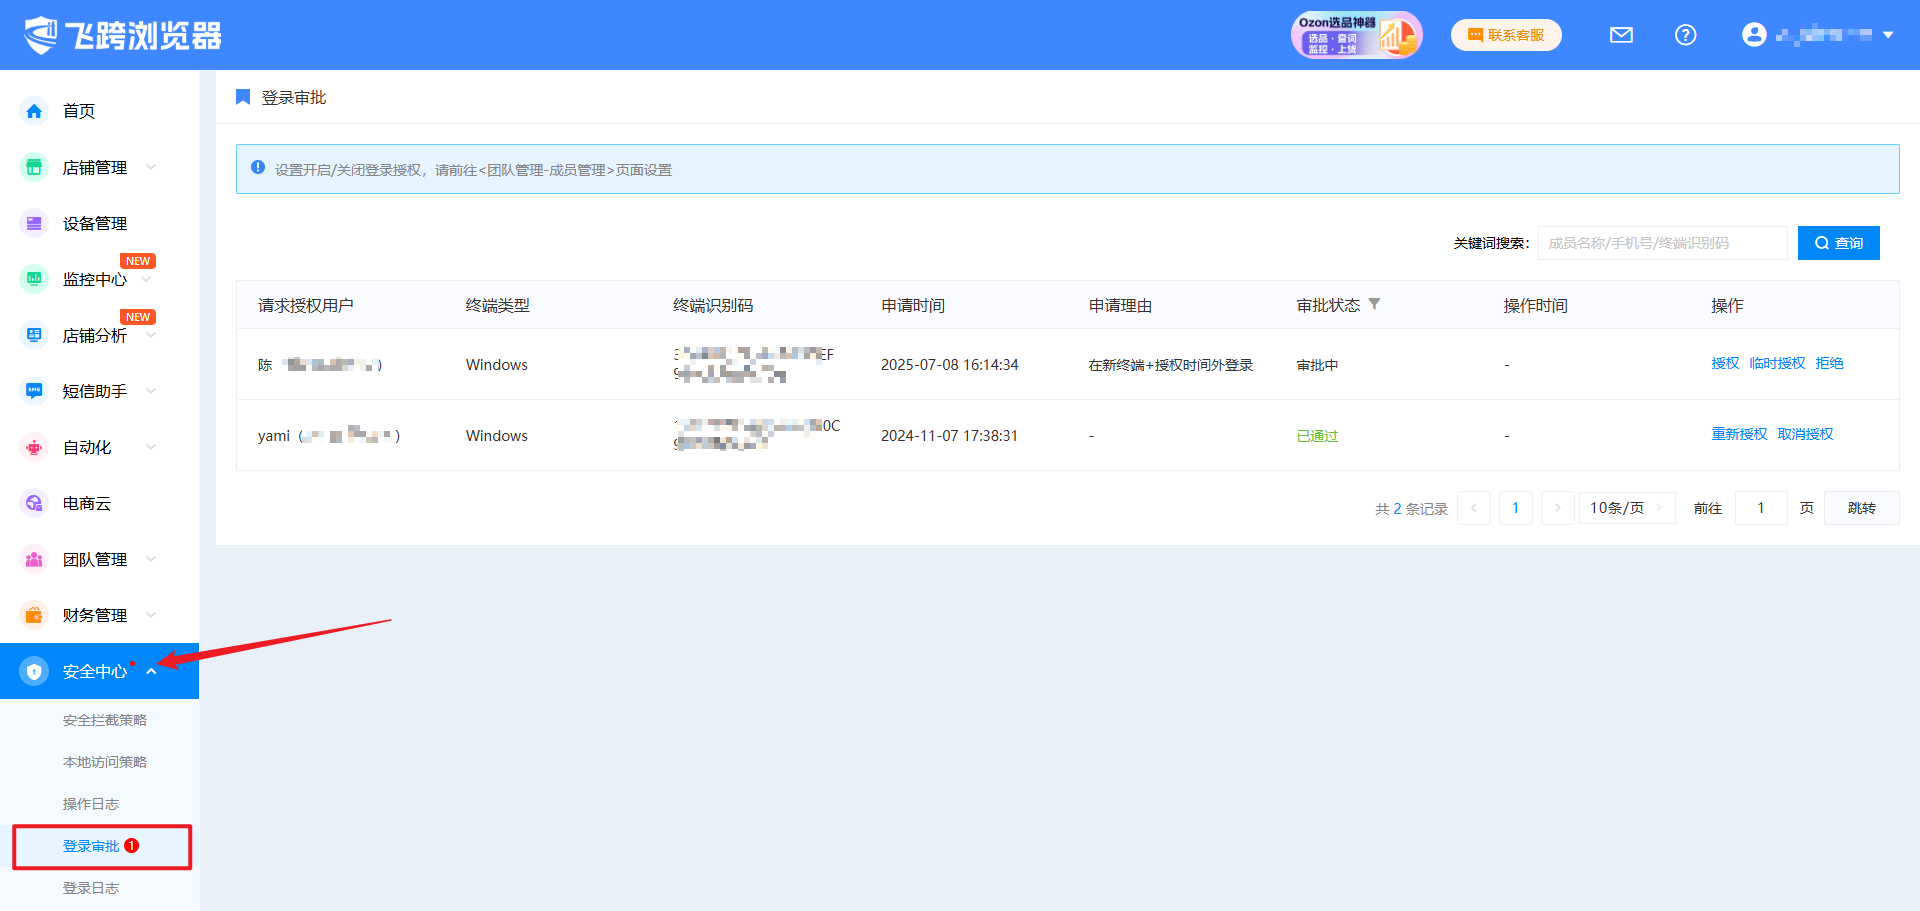The height and width of the screenshot is (911, 1920).
Task: Click the 审批状态 filter funnel icon
Action: (x=1374, y=304)
